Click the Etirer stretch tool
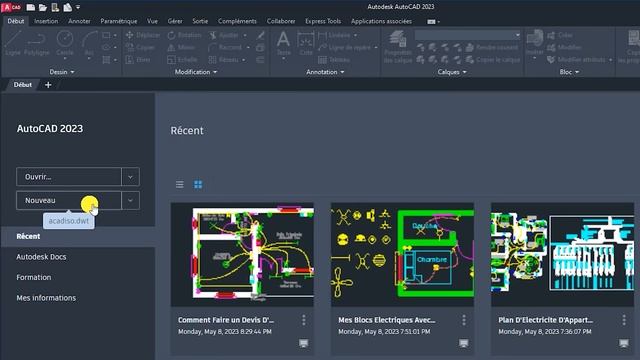Image resolution: width=640 pixels, height=360 pixels. click(x=138, y=60)
